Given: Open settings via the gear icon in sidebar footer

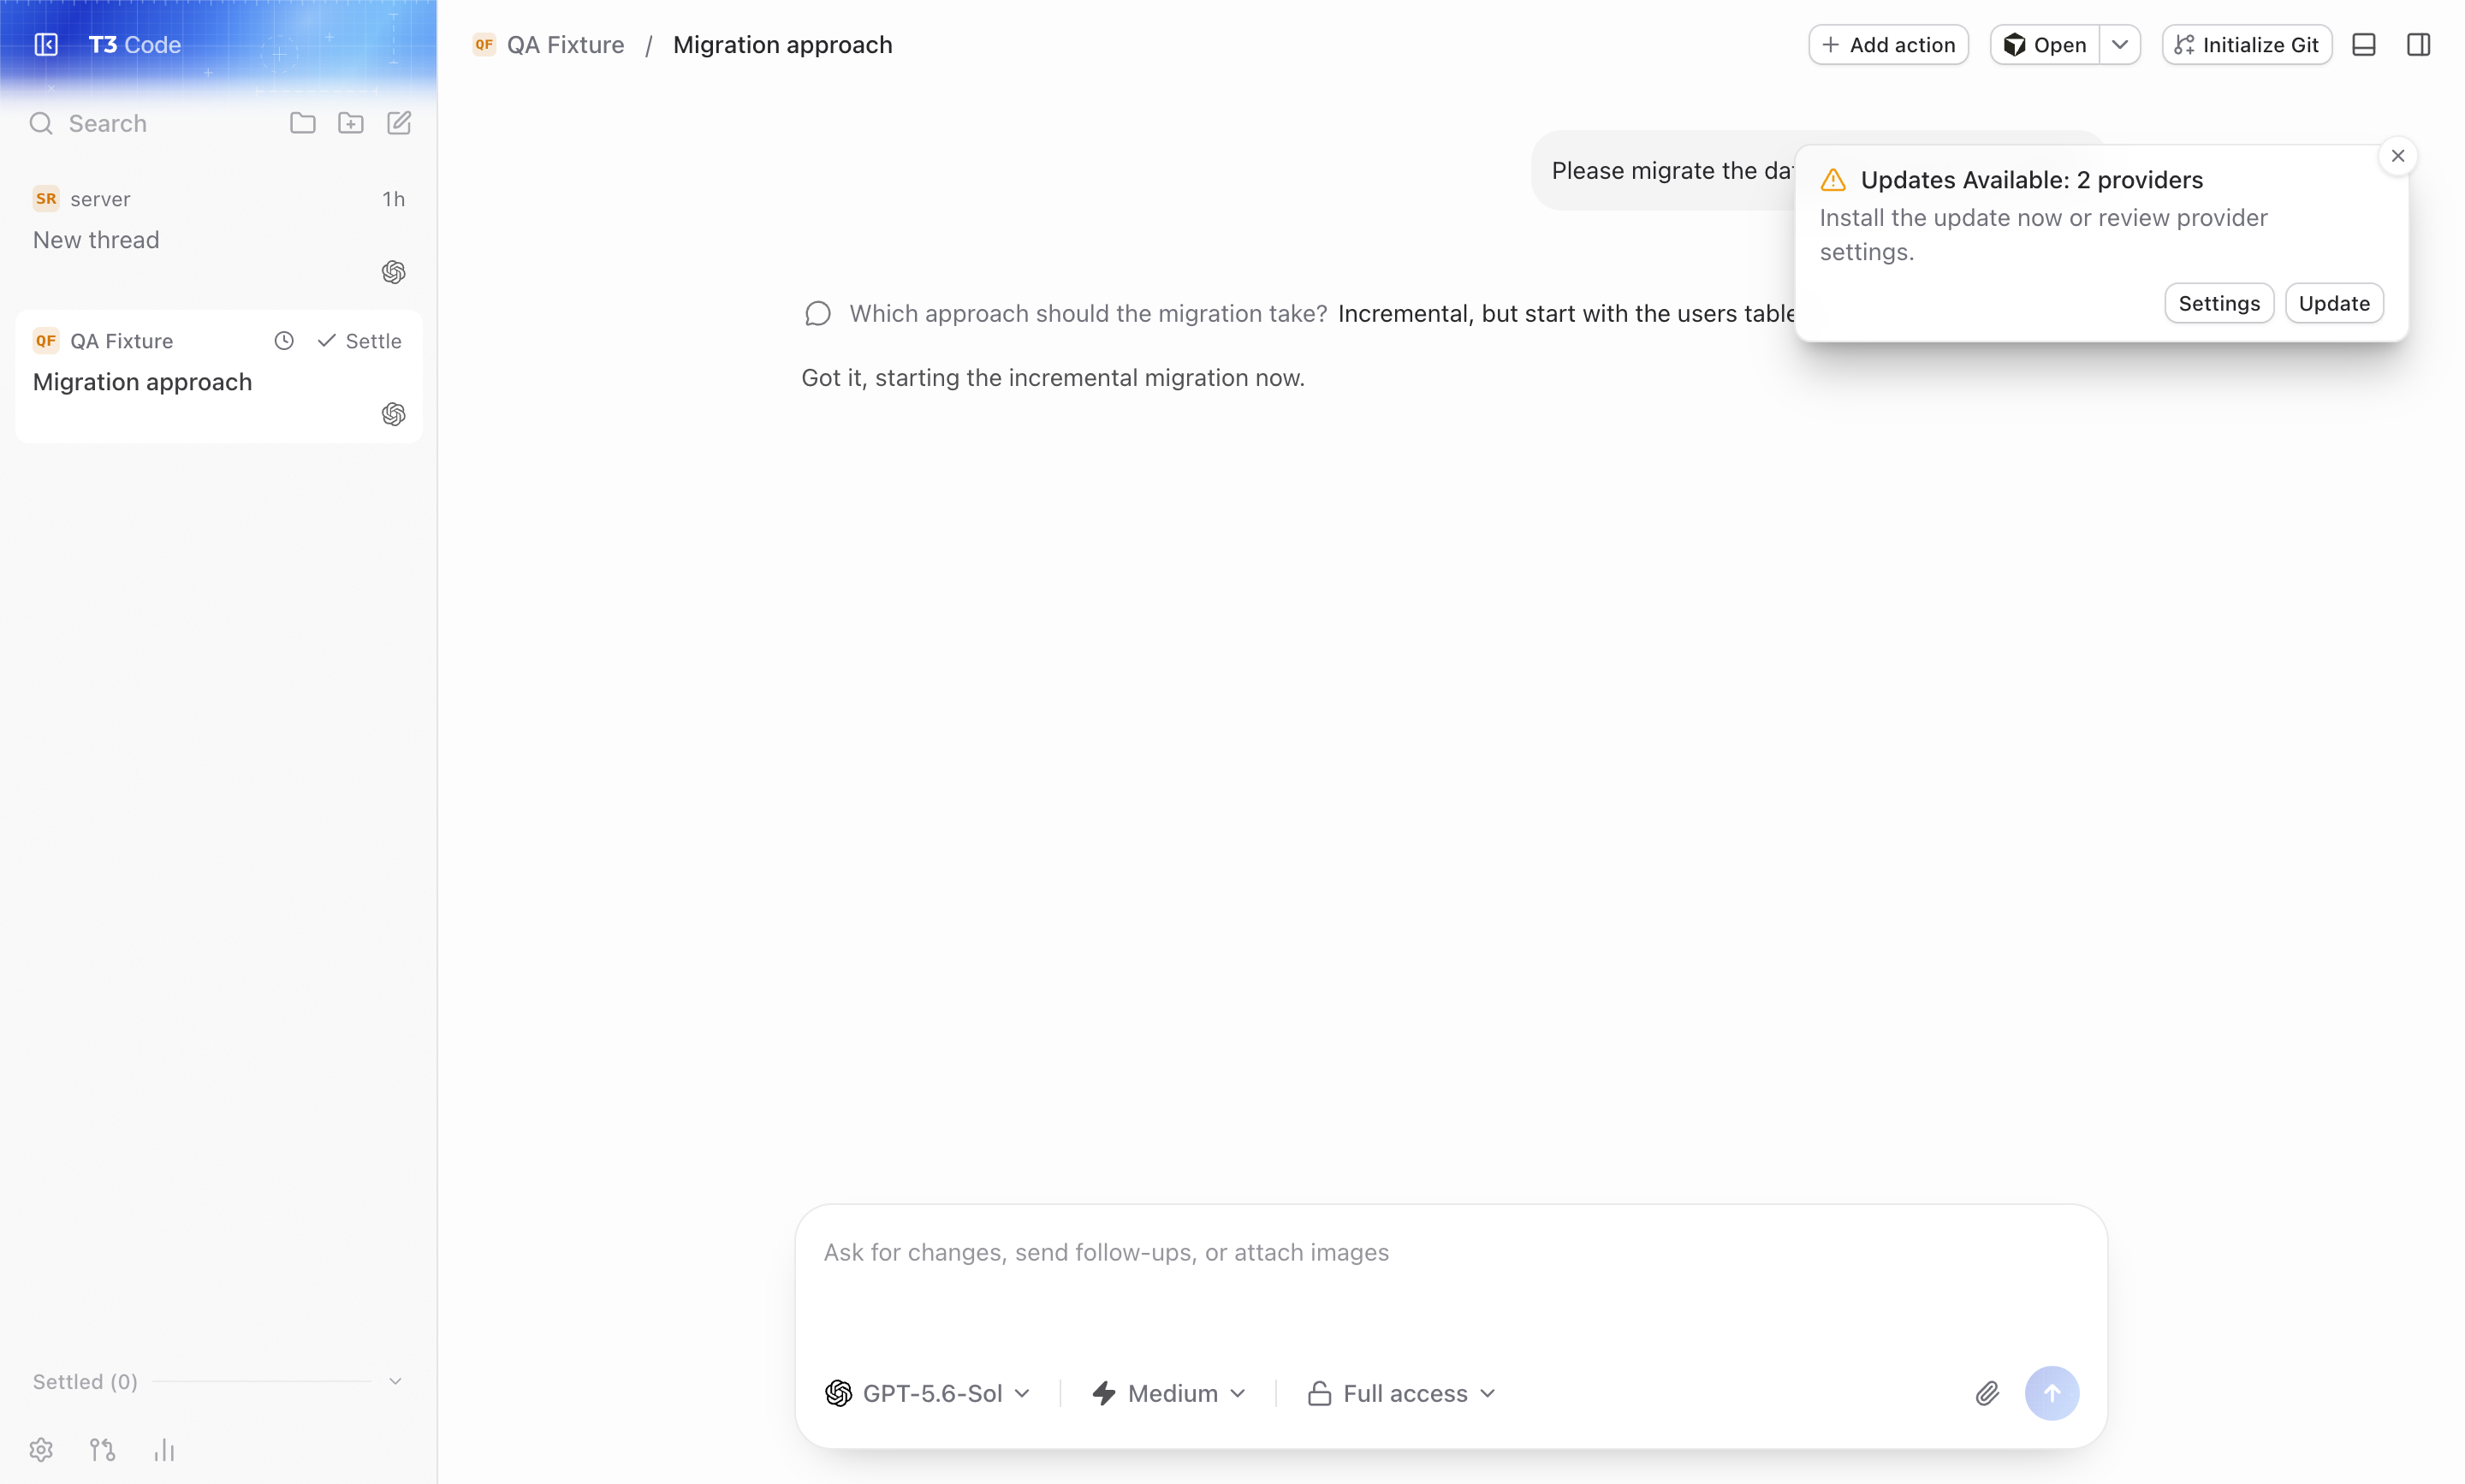Looking at the screenshot, I should [x=41, y=1449].
